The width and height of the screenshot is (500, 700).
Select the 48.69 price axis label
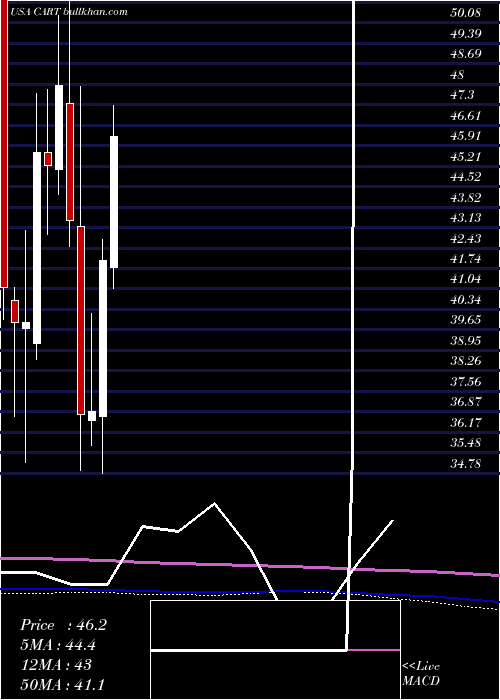466,54
